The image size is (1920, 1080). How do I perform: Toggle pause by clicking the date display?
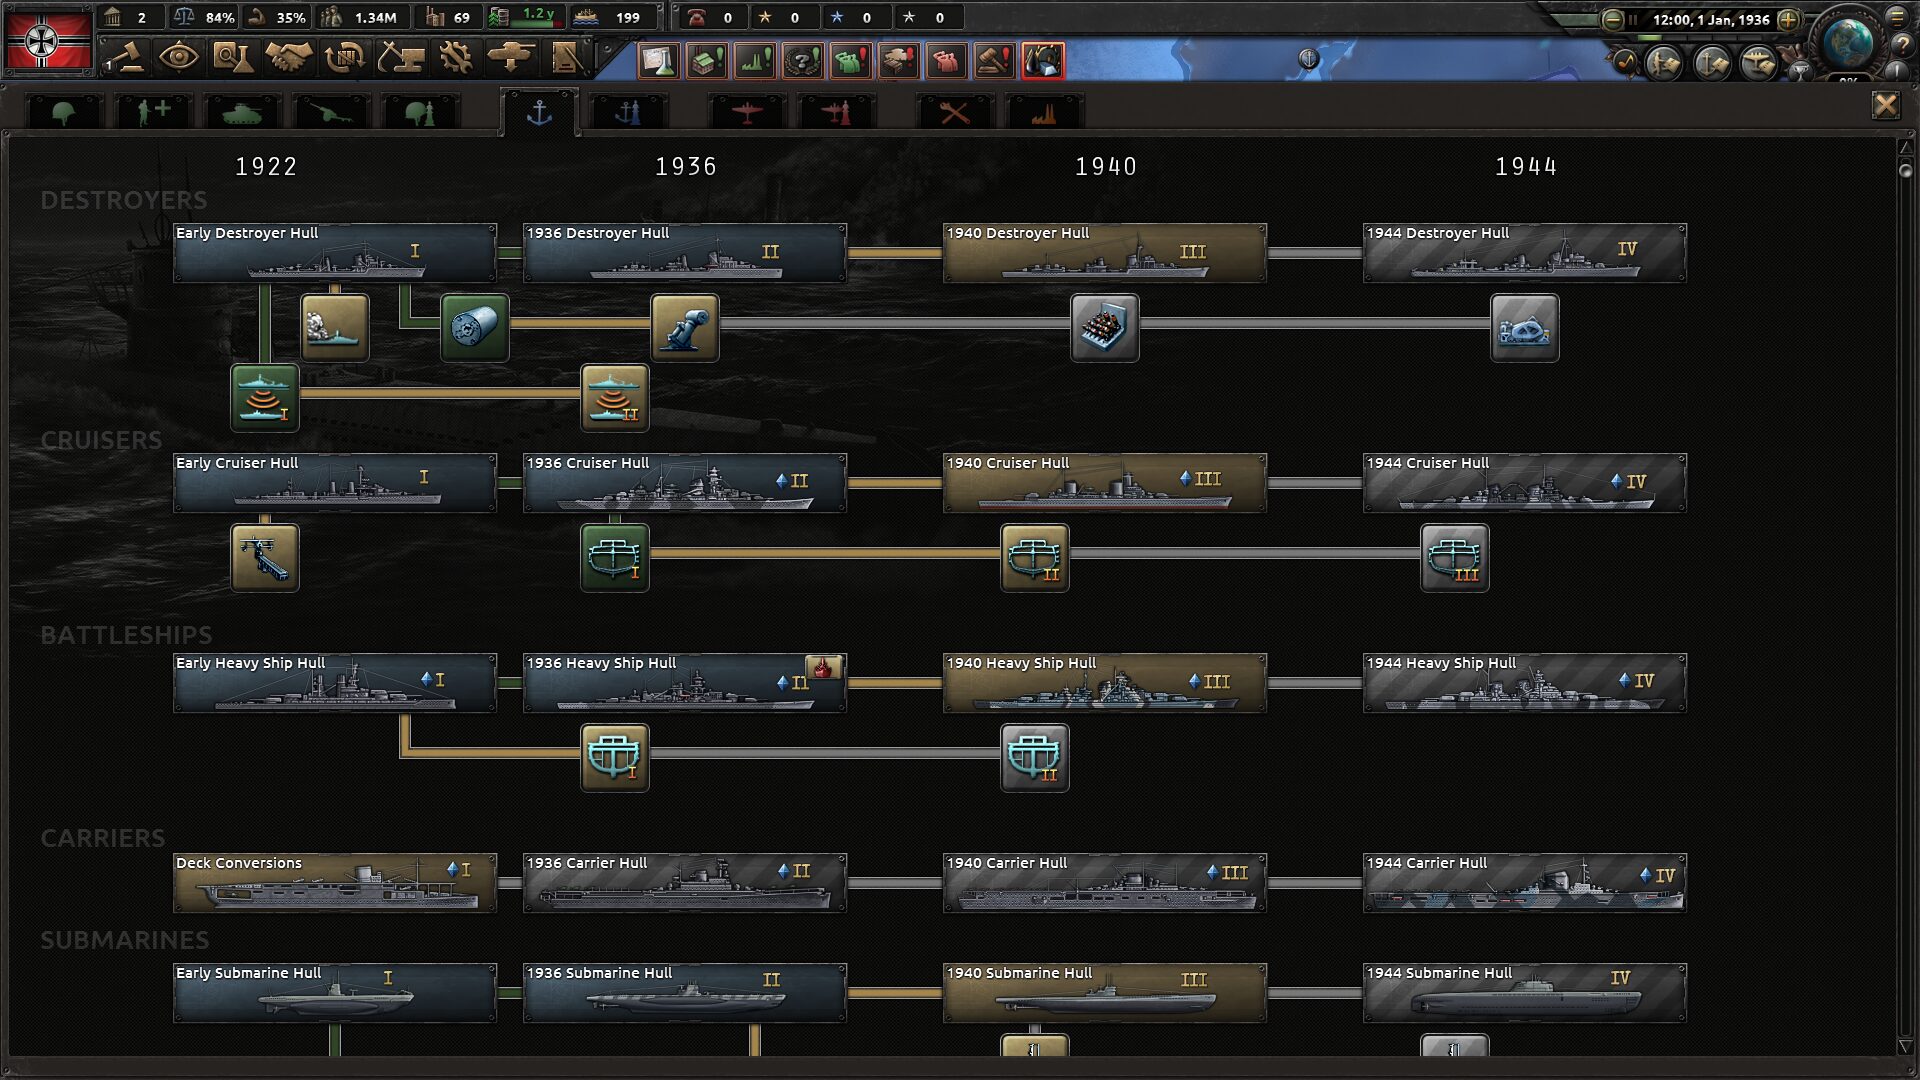tap(1710, 19)
